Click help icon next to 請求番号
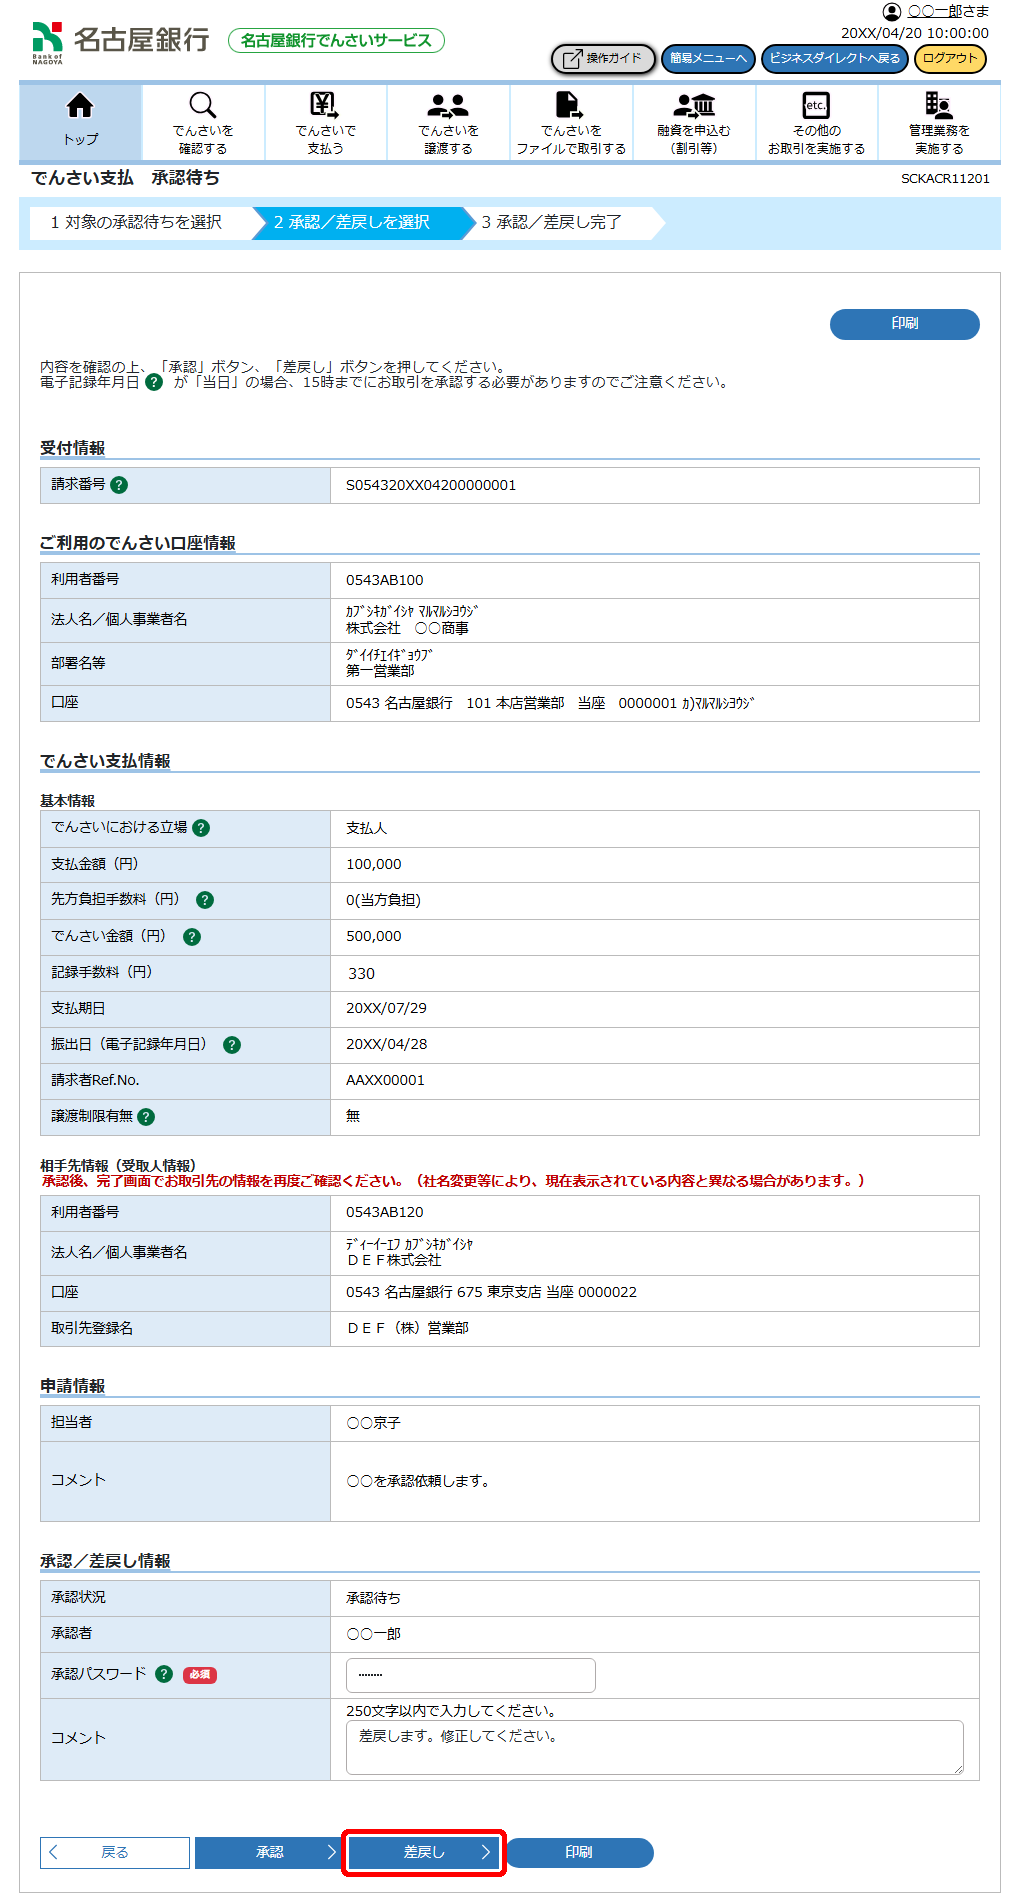The height and width of the screenshot is (1903, 1020). 119,485
